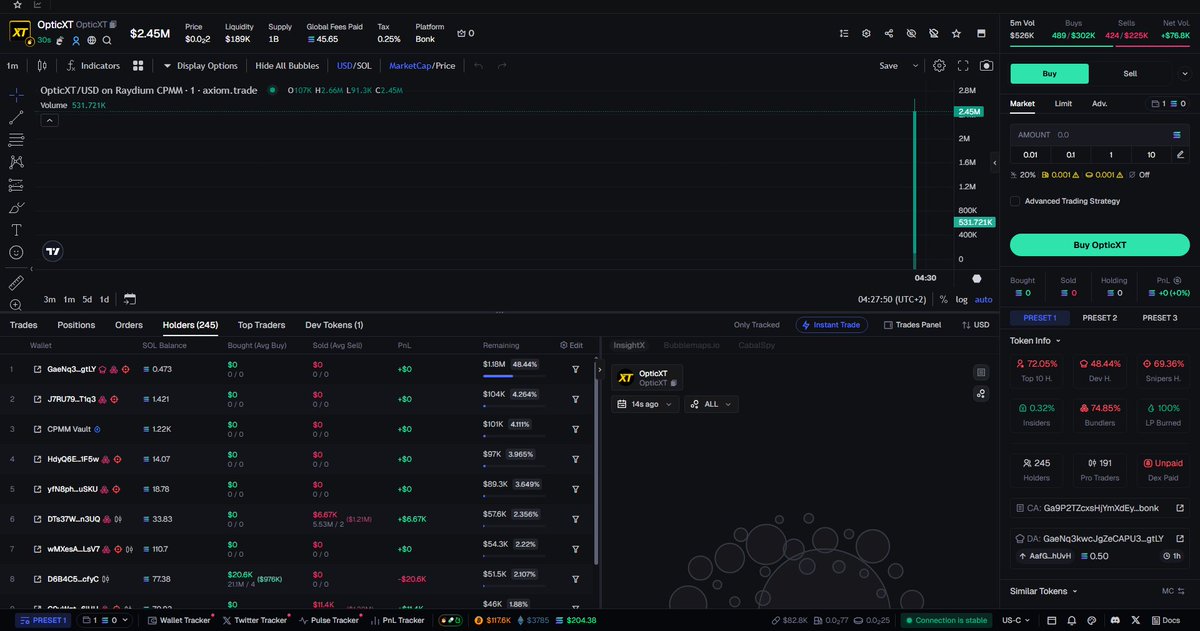Open the Indicators menu
The height and width of the screenshot is (631, 1200).
91,66
